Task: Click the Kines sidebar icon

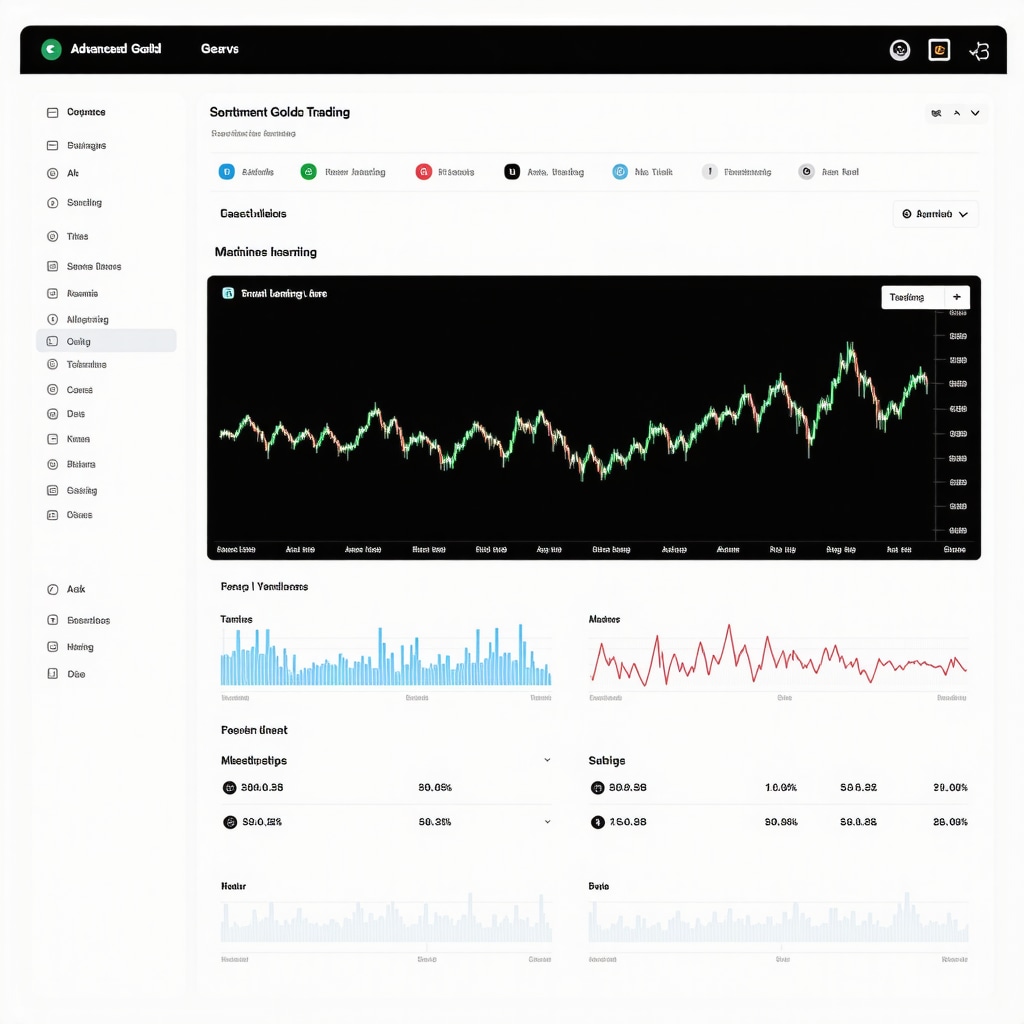Action: point(52,440)
